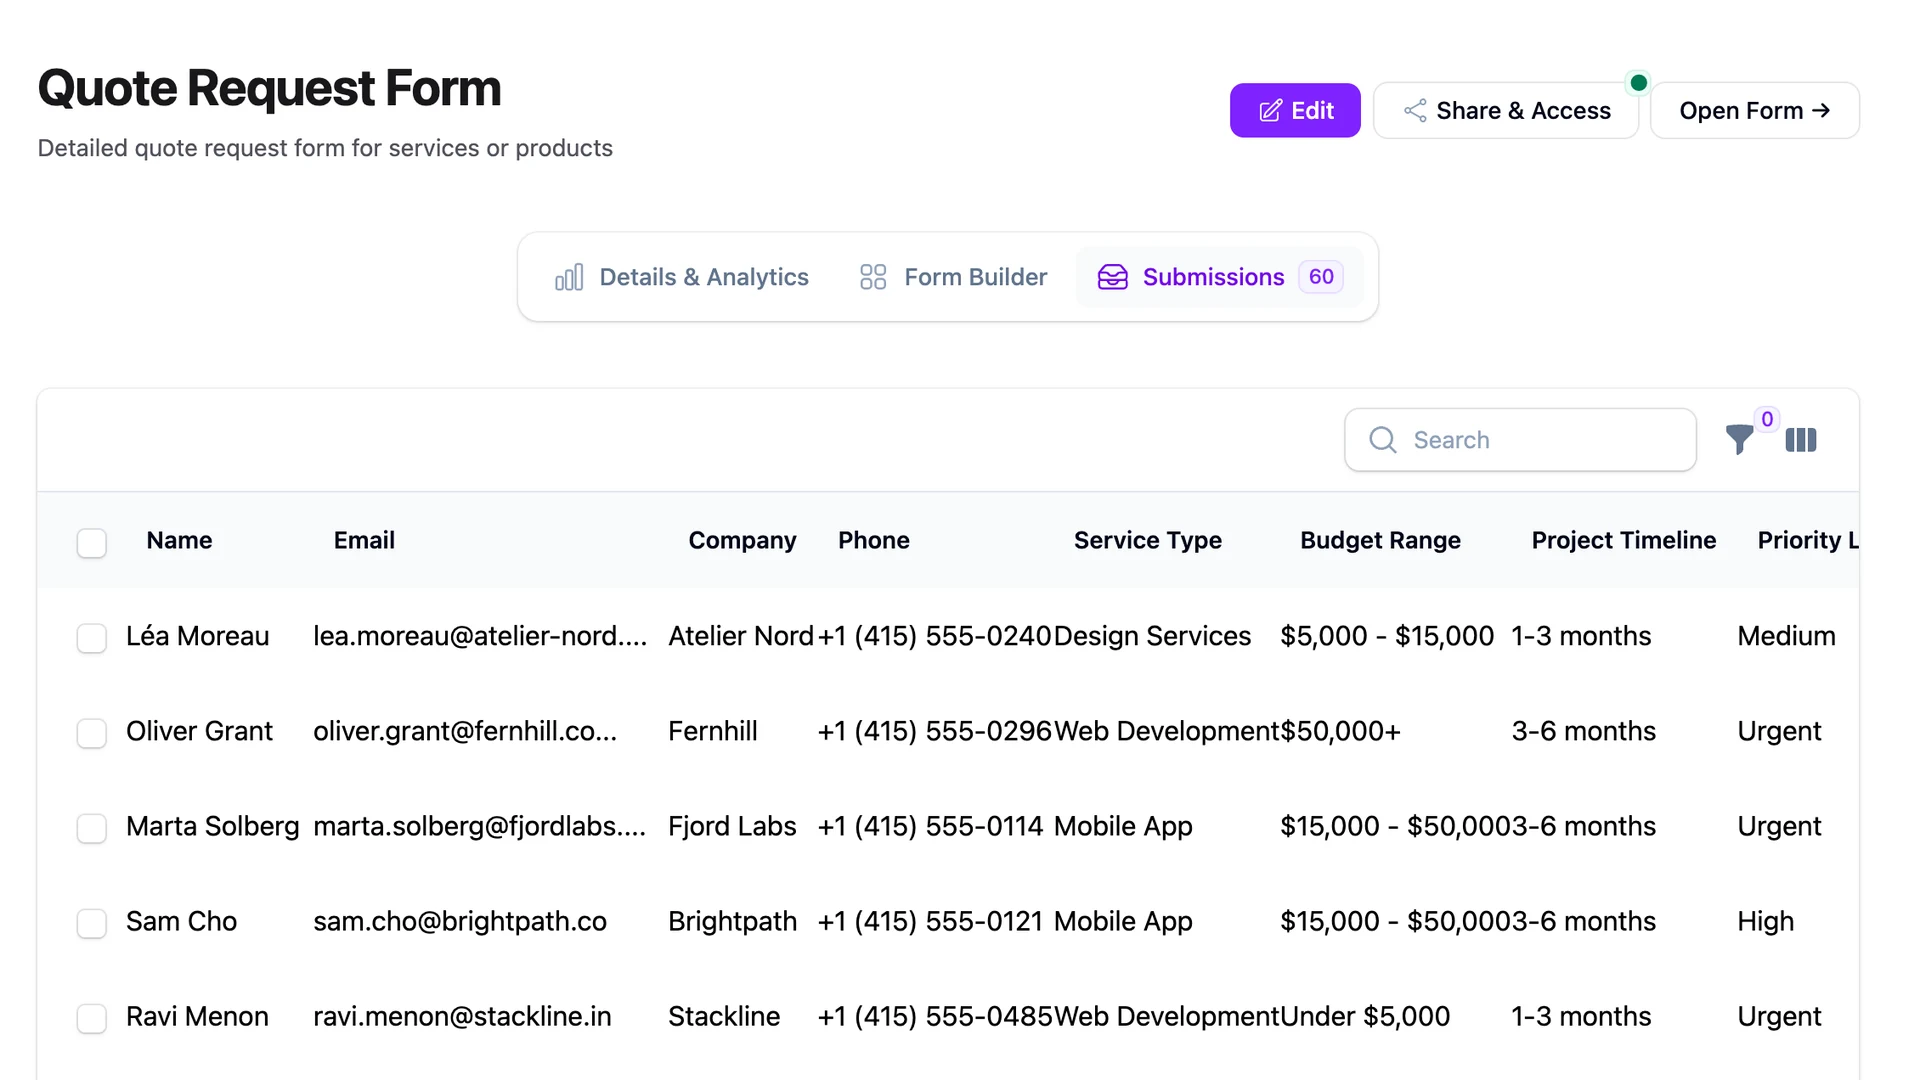
Task: Check the Léa Moreau row checkbox
Action: pyautogui.click(x=92, y=638)
